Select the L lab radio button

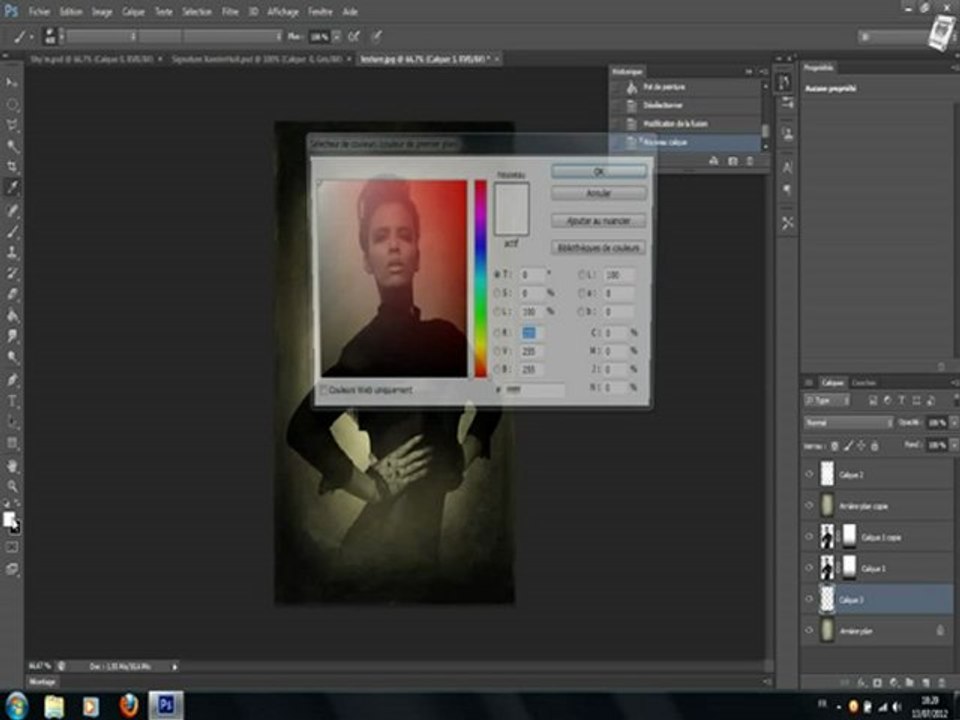(x=582, y=275)
